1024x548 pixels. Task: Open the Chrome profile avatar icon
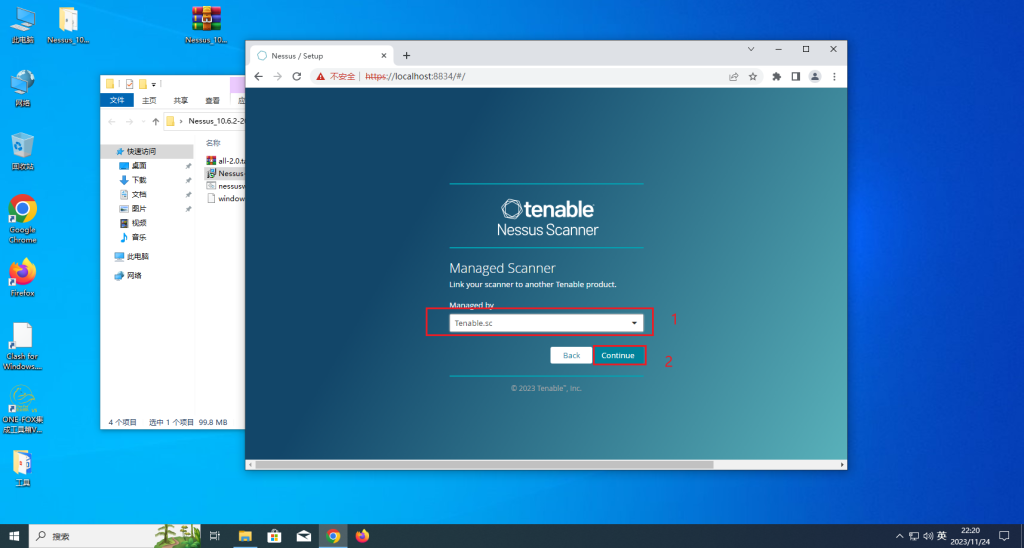[815, 76]
